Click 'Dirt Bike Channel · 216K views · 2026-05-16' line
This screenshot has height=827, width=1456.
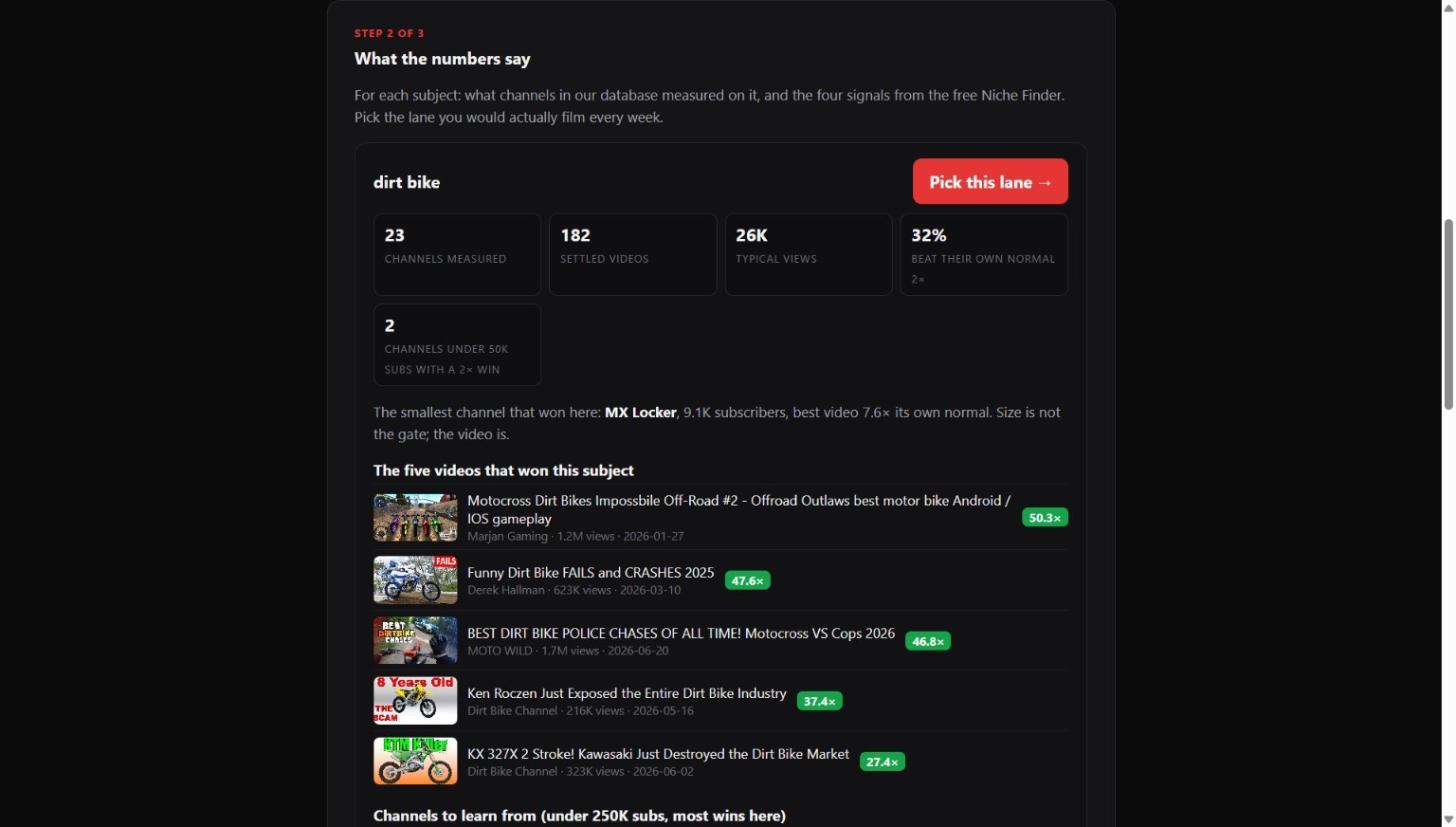pos(580,711)
